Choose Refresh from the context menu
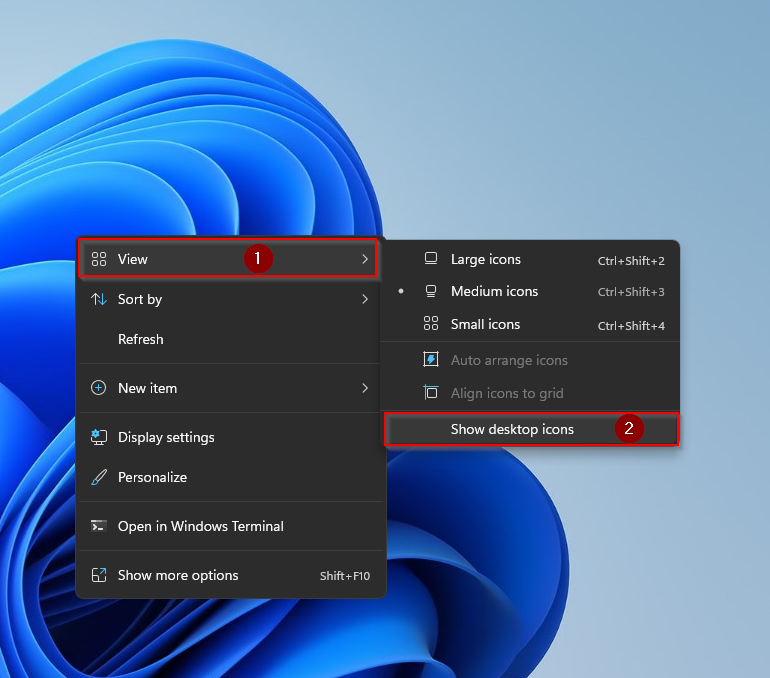Image resolution: width=770 pixels, height=678 pixels. point(140,339)
